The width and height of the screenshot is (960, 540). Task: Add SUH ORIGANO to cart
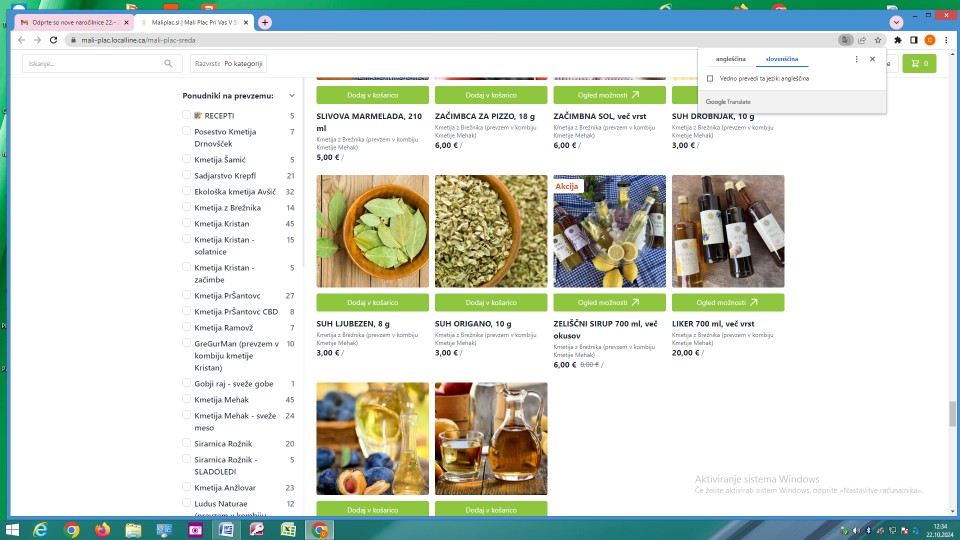pos(491,302)
